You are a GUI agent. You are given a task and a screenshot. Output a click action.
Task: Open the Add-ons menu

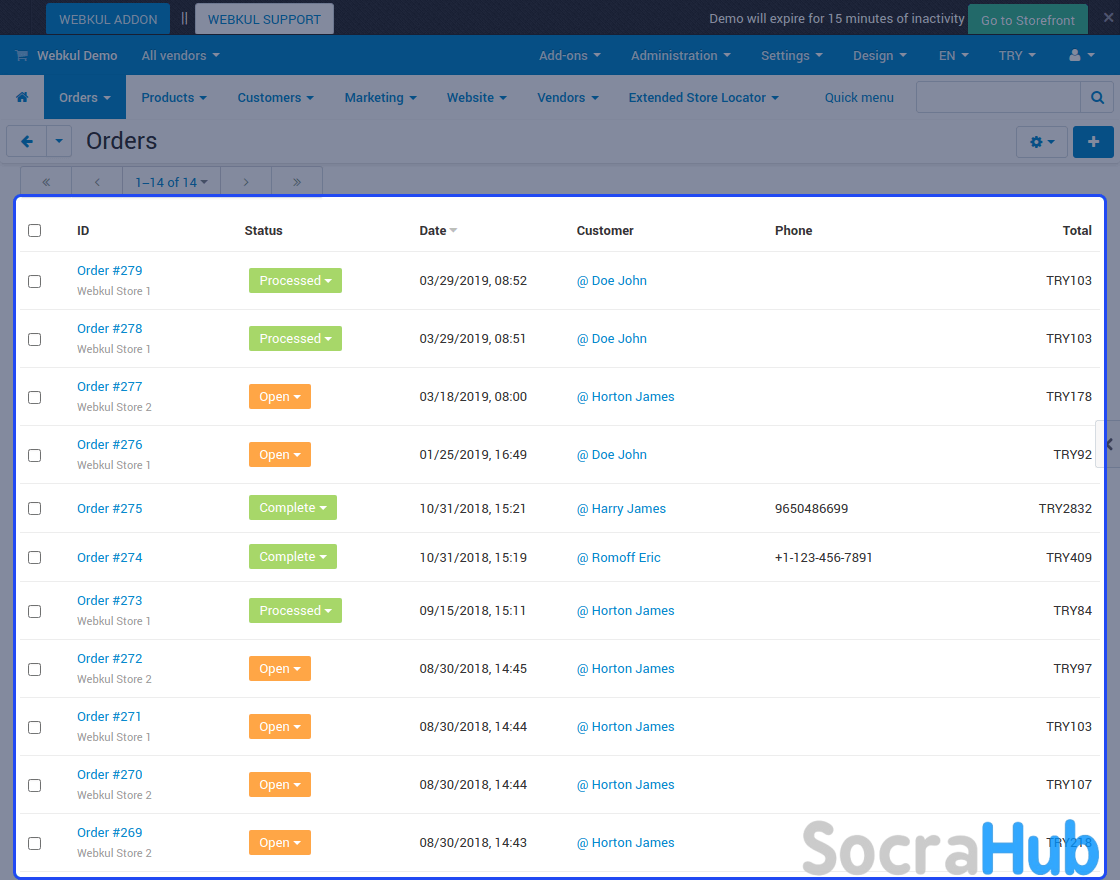[569, 56]
